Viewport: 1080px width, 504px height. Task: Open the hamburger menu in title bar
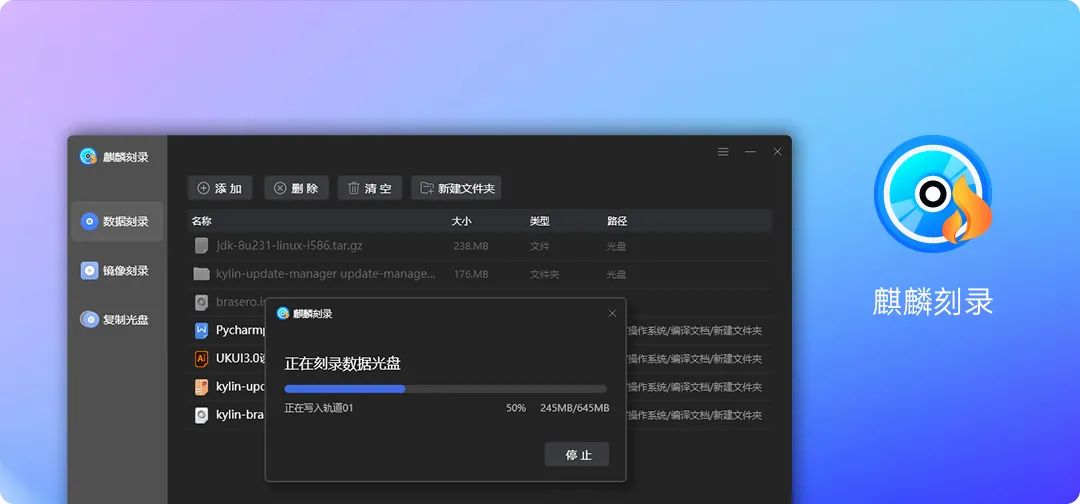[x=723, y=151]
